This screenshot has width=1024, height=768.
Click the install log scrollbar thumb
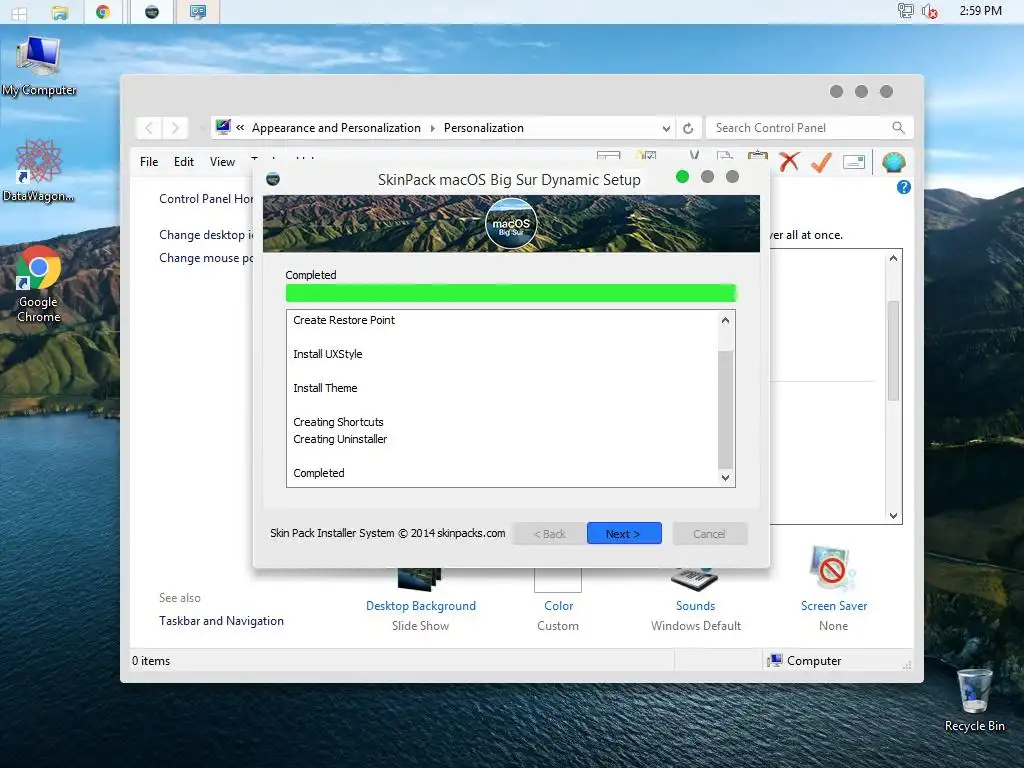pyautogui.click(x=725, y=409)
